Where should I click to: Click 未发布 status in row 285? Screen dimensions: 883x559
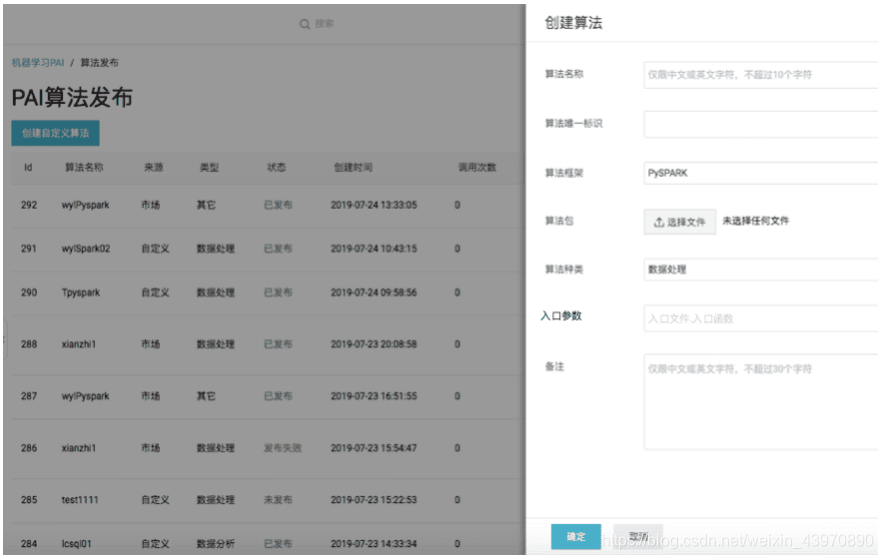pos(278,500)
